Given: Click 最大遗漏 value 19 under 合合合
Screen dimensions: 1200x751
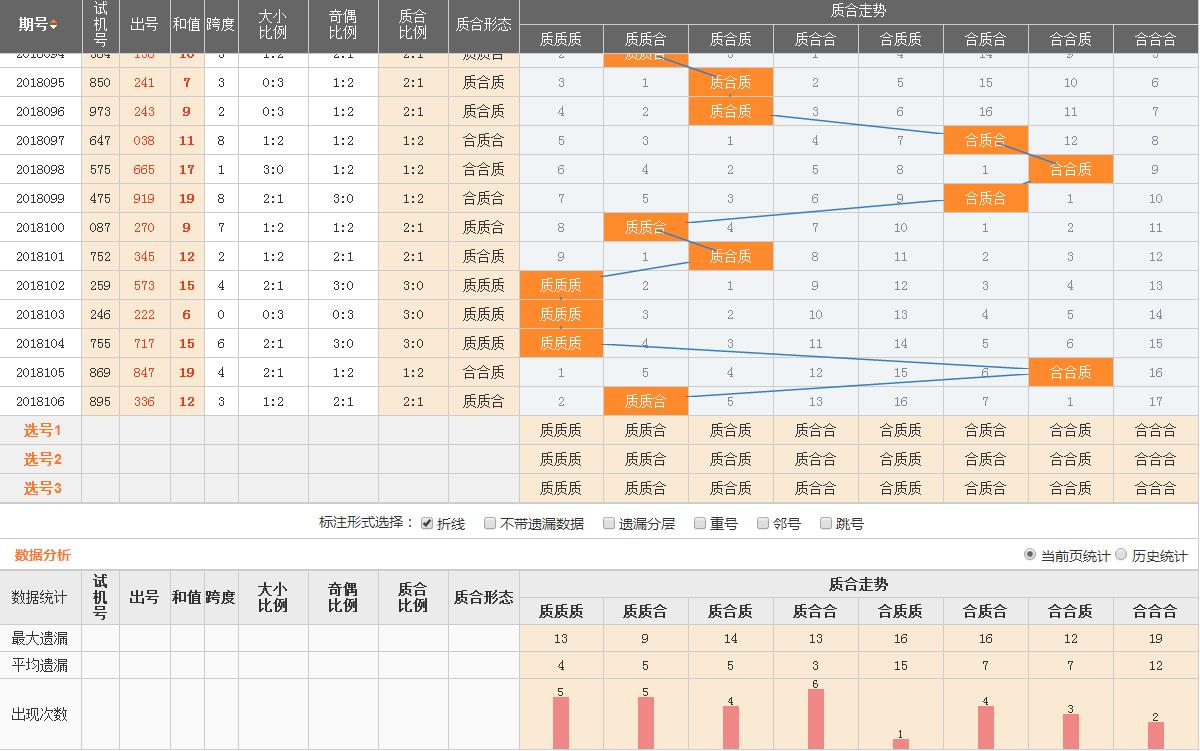Looking at the screenshot, I should 1156,638.
